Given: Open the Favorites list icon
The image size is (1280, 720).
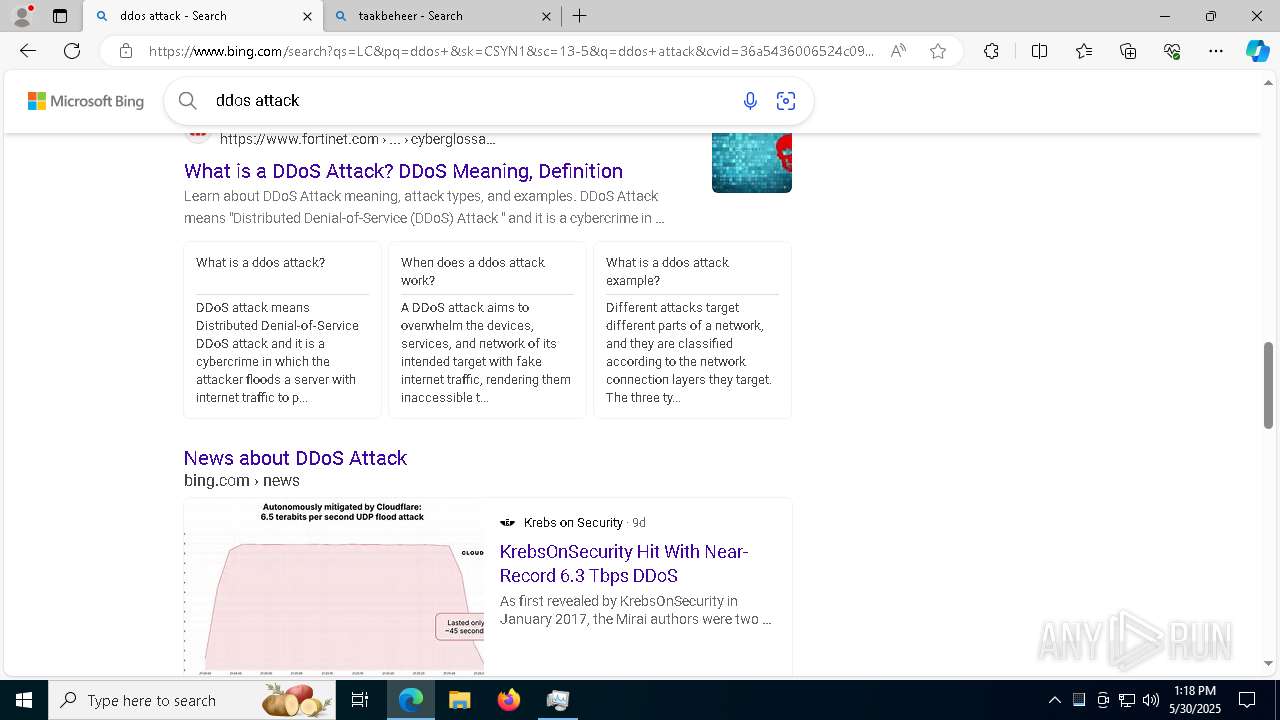Looking at the screenshot, I should (1084, 51).
